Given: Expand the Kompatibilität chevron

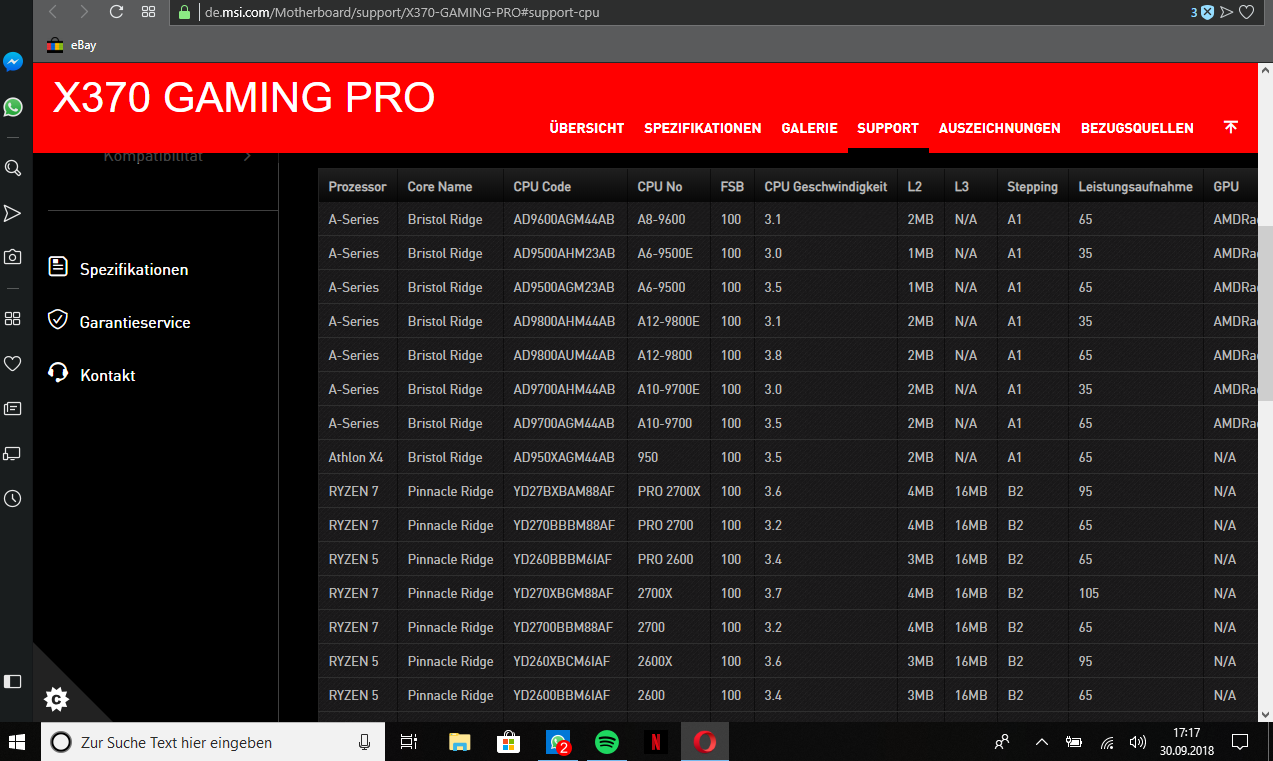Looking at the screenshot, I should (247, 156).
